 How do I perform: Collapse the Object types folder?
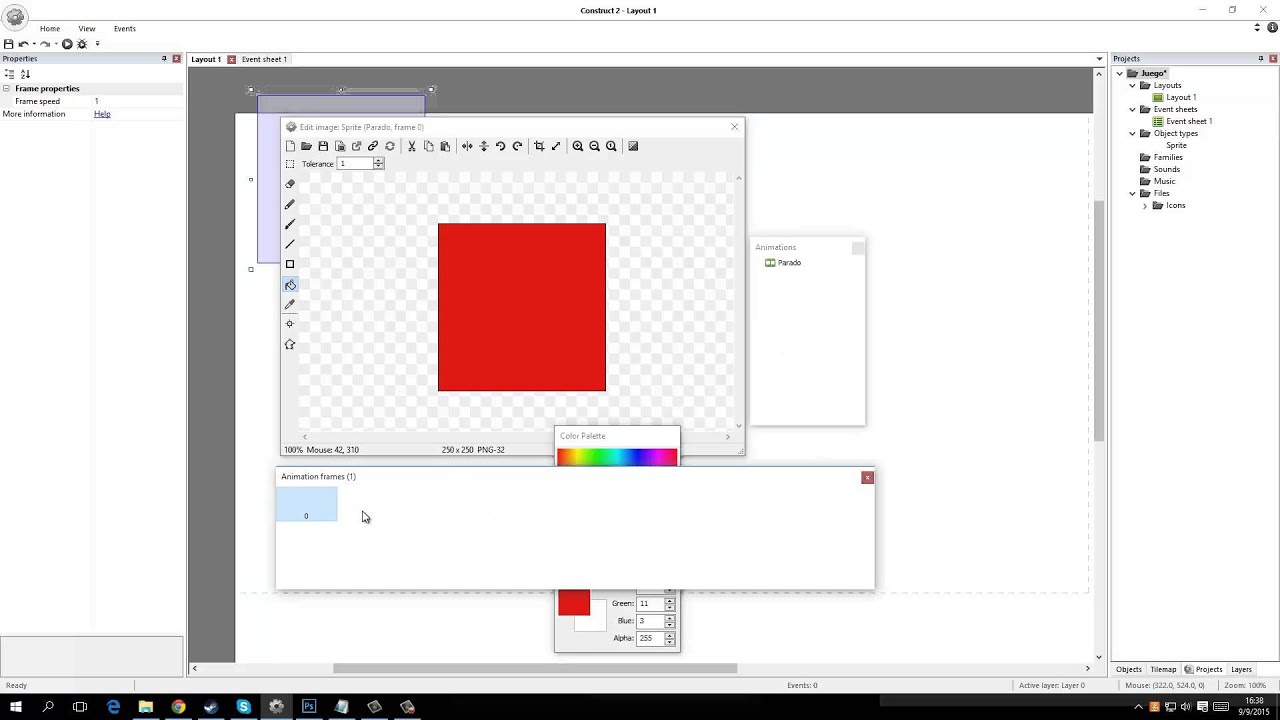coord(1132,133)
